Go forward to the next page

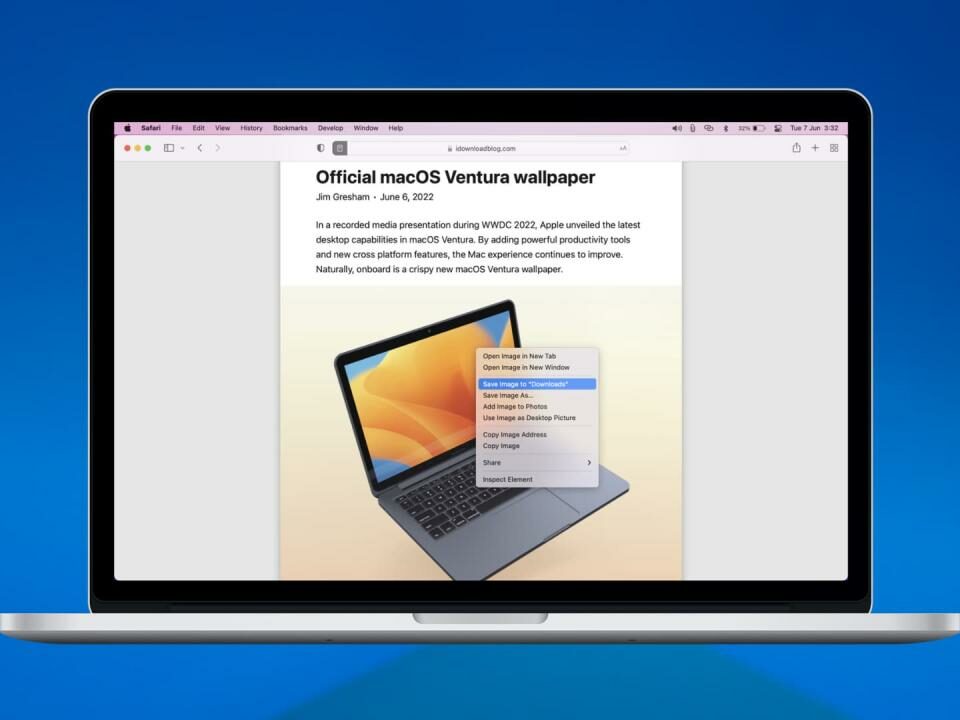[218, 148]
